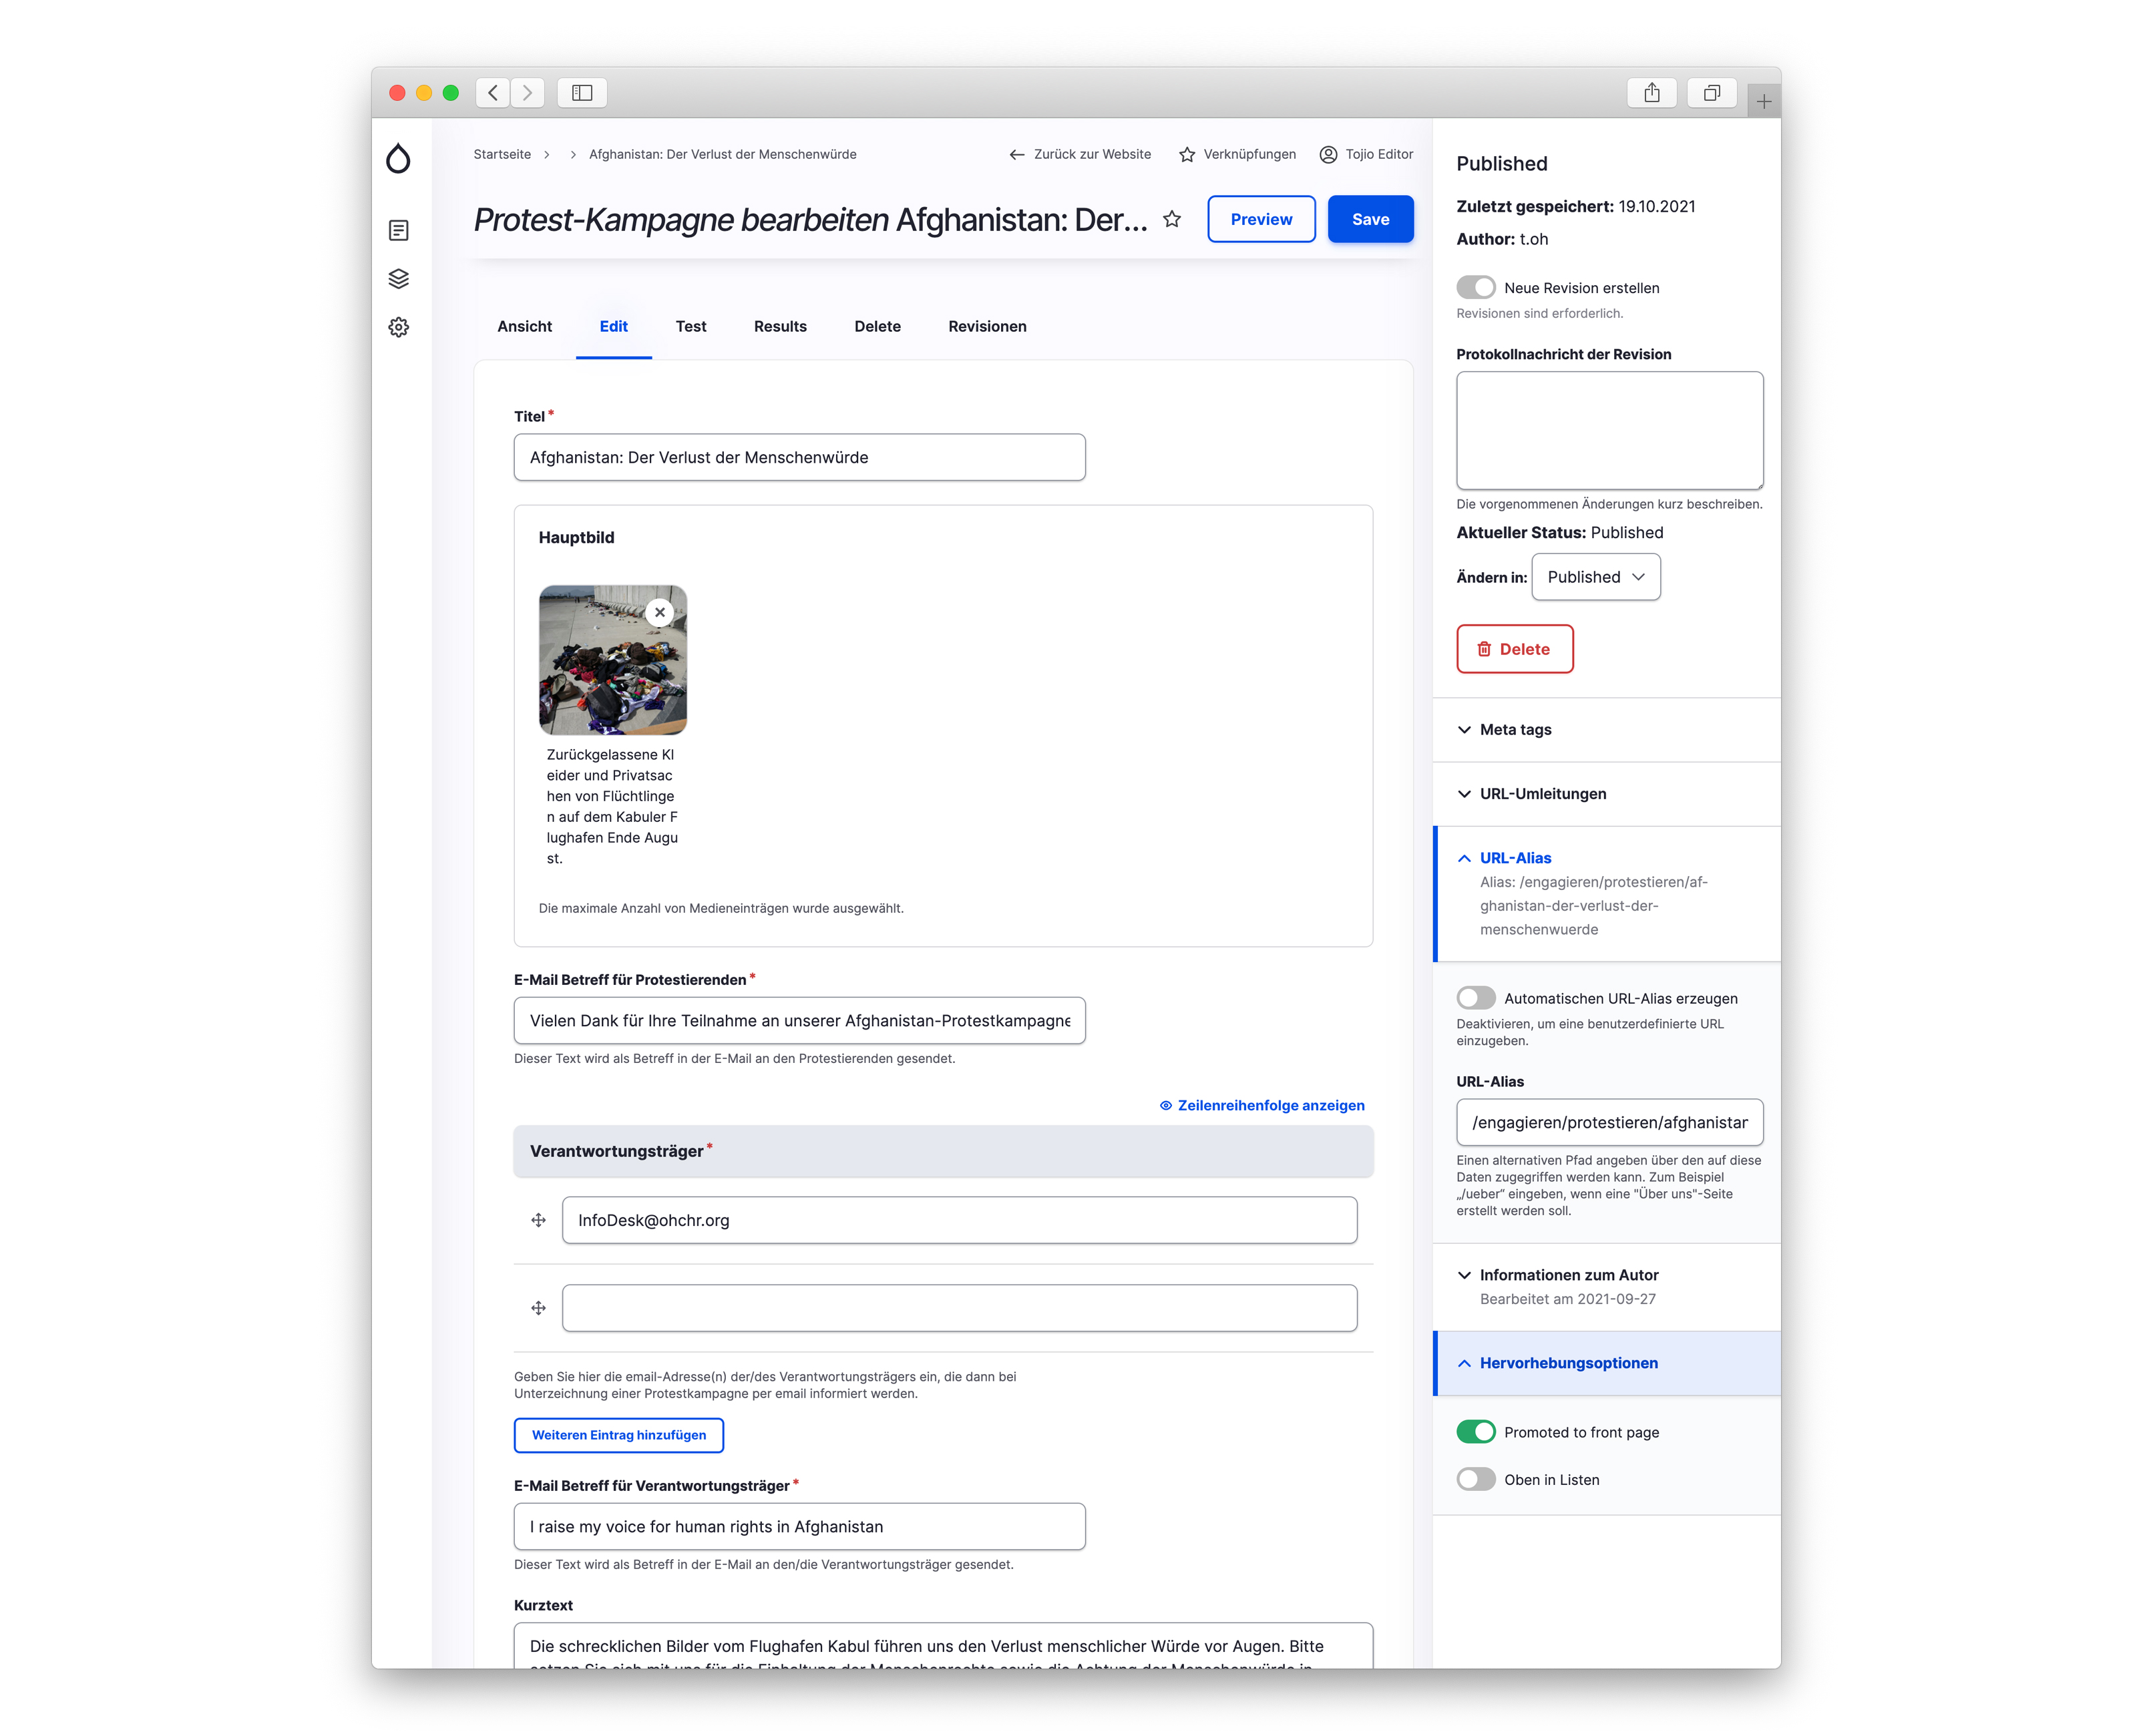The height and width of the screenshot is (1736, 2153).
Task: Open the Tojio Editor user menu
Action: coord(1366,154)
